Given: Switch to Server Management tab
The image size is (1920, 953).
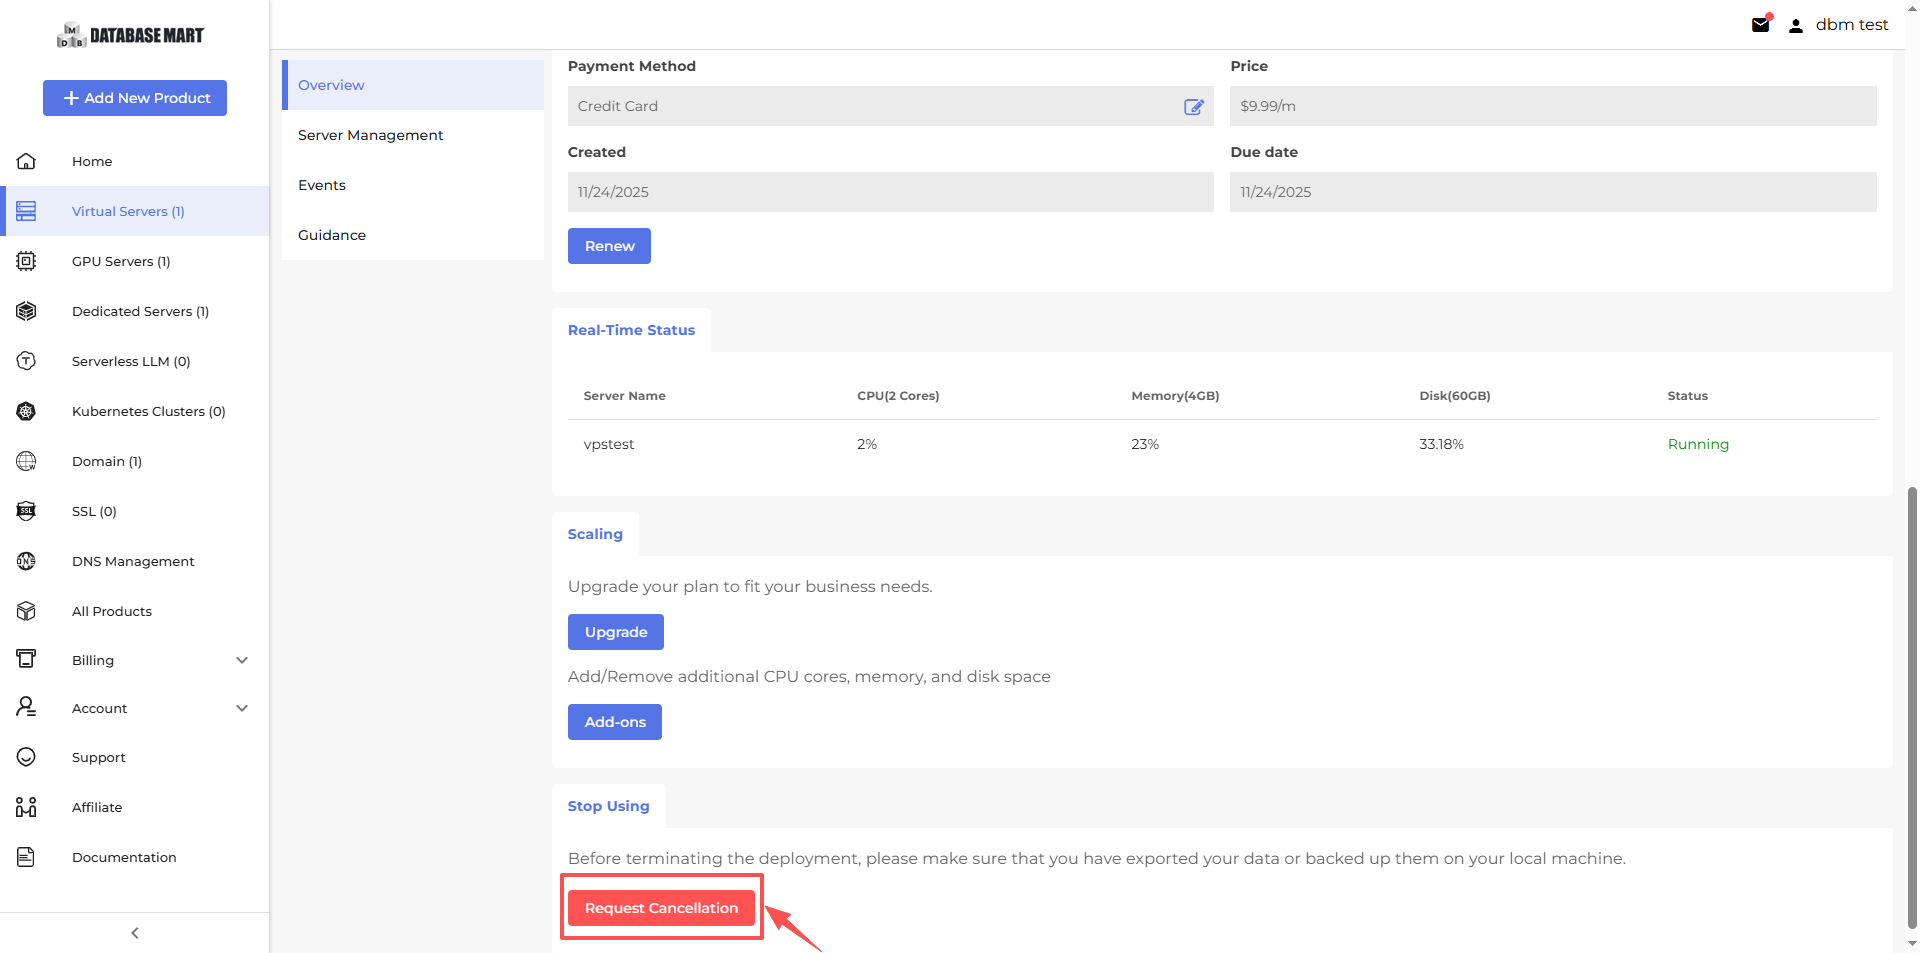Looking at the screenshot, I should click(413, 135).
